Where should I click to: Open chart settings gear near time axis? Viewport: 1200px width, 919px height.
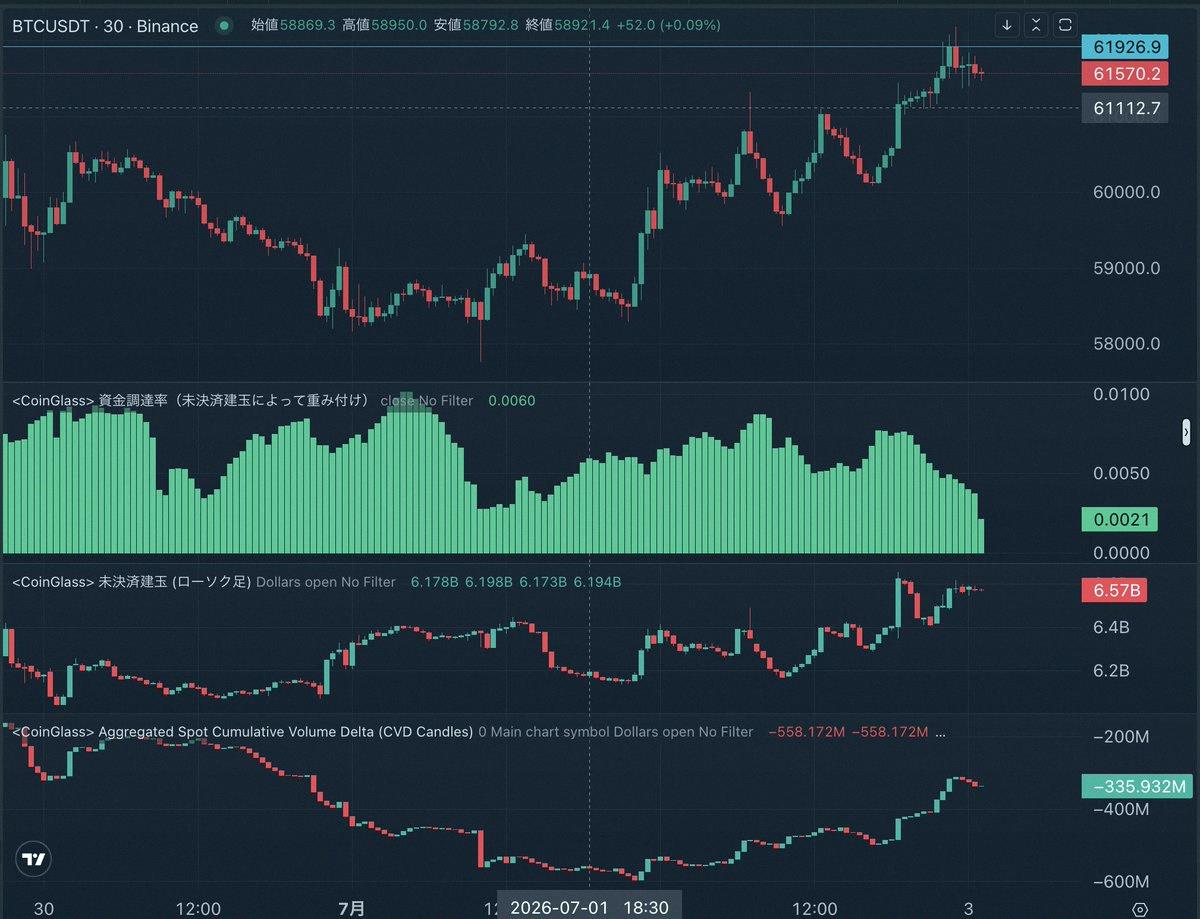pyautogui.click(x=1139, y=909)
